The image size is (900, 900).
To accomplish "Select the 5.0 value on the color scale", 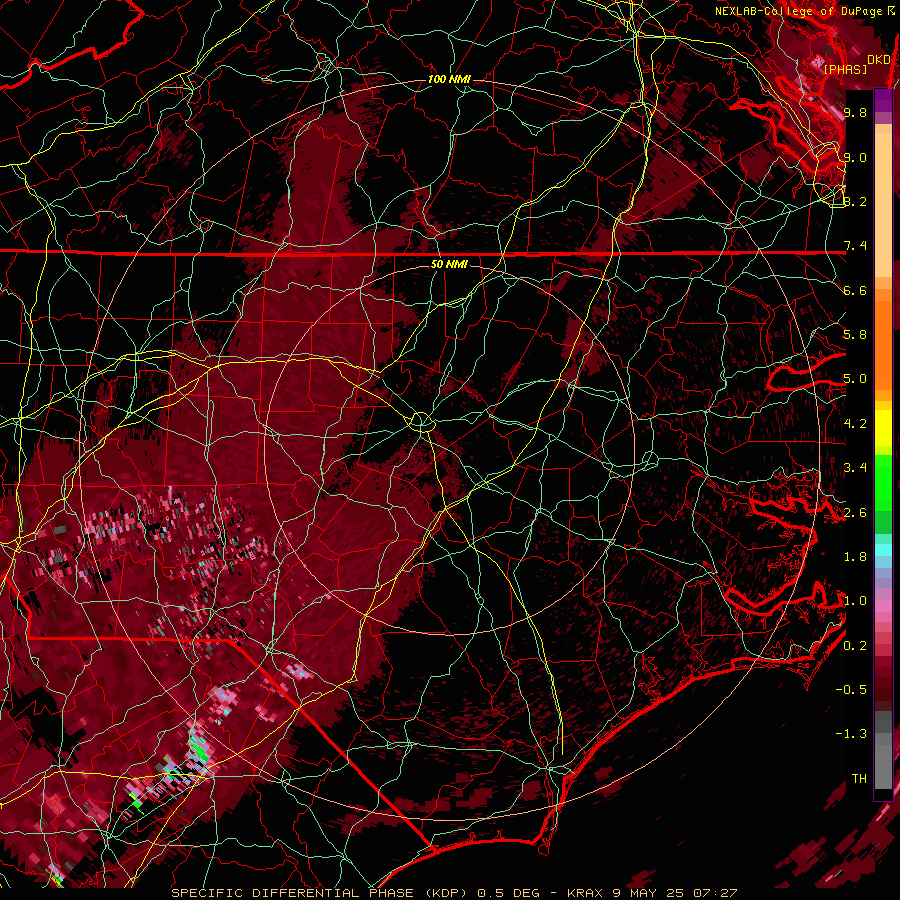I will [x=855, y=379].
